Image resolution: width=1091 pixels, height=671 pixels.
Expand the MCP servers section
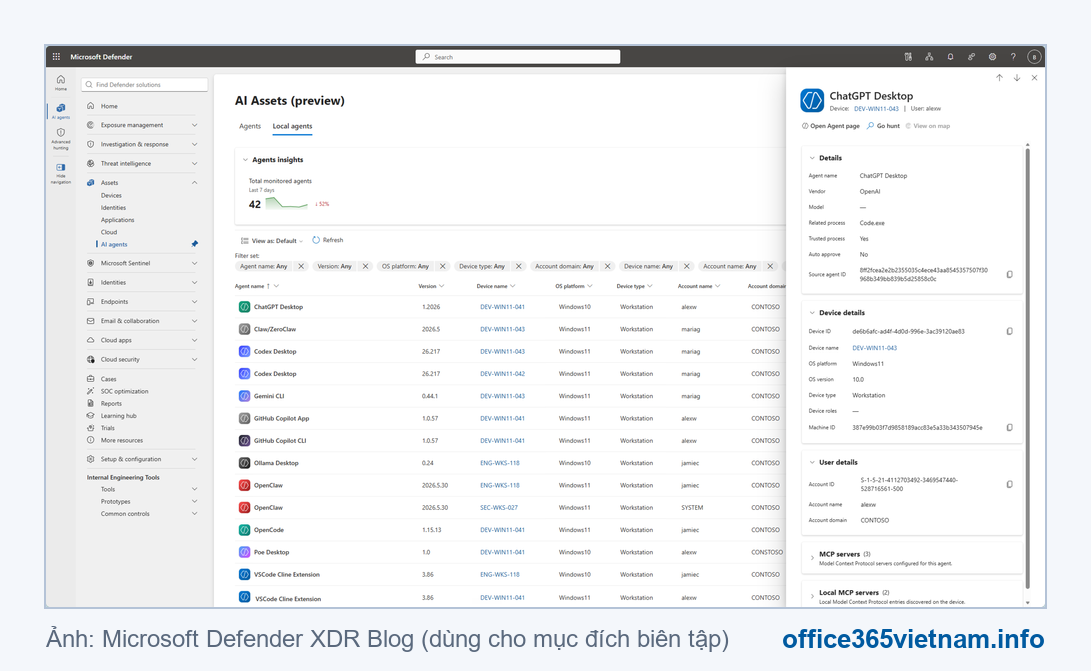coord(812,558)
